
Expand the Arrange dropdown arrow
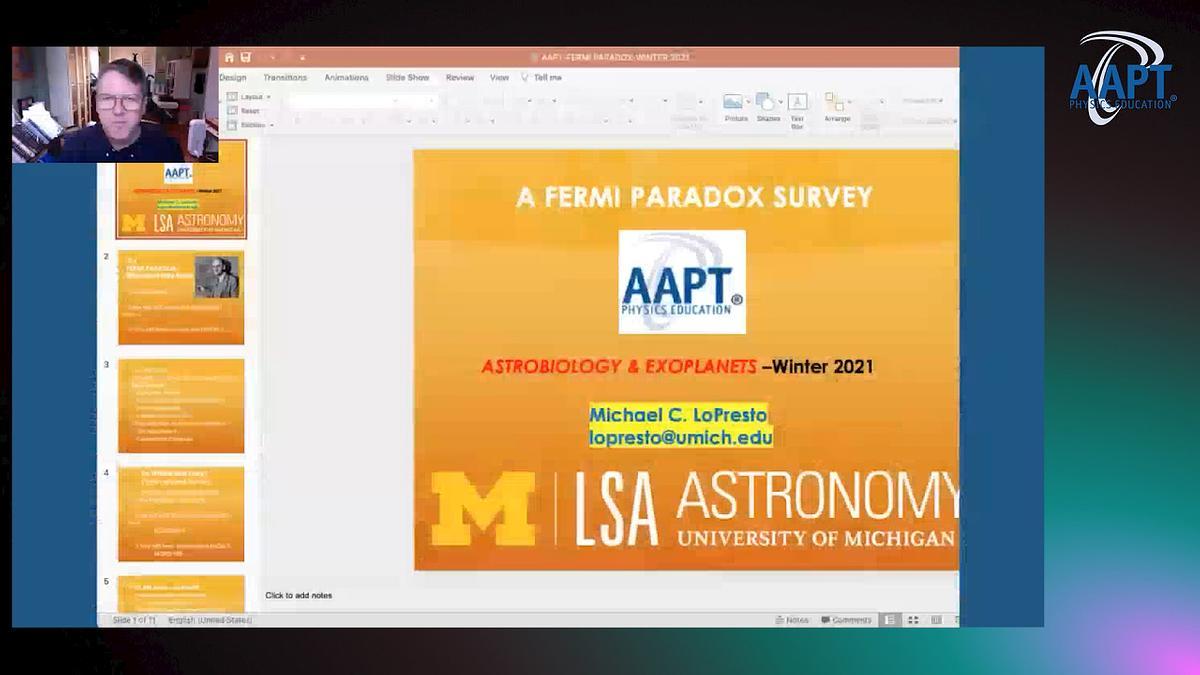click(848, 102)
